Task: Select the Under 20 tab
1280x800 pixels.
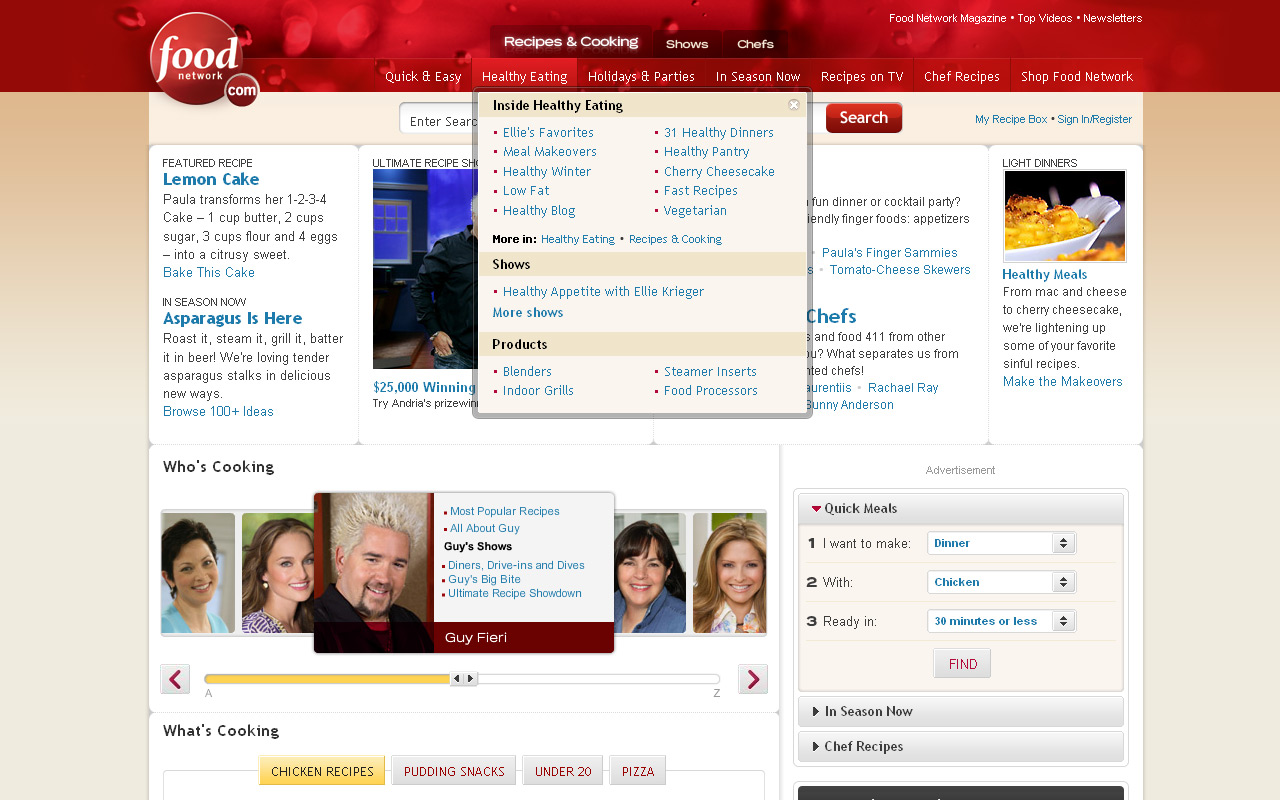Action: pyautogui.click(x=563, y=771)
